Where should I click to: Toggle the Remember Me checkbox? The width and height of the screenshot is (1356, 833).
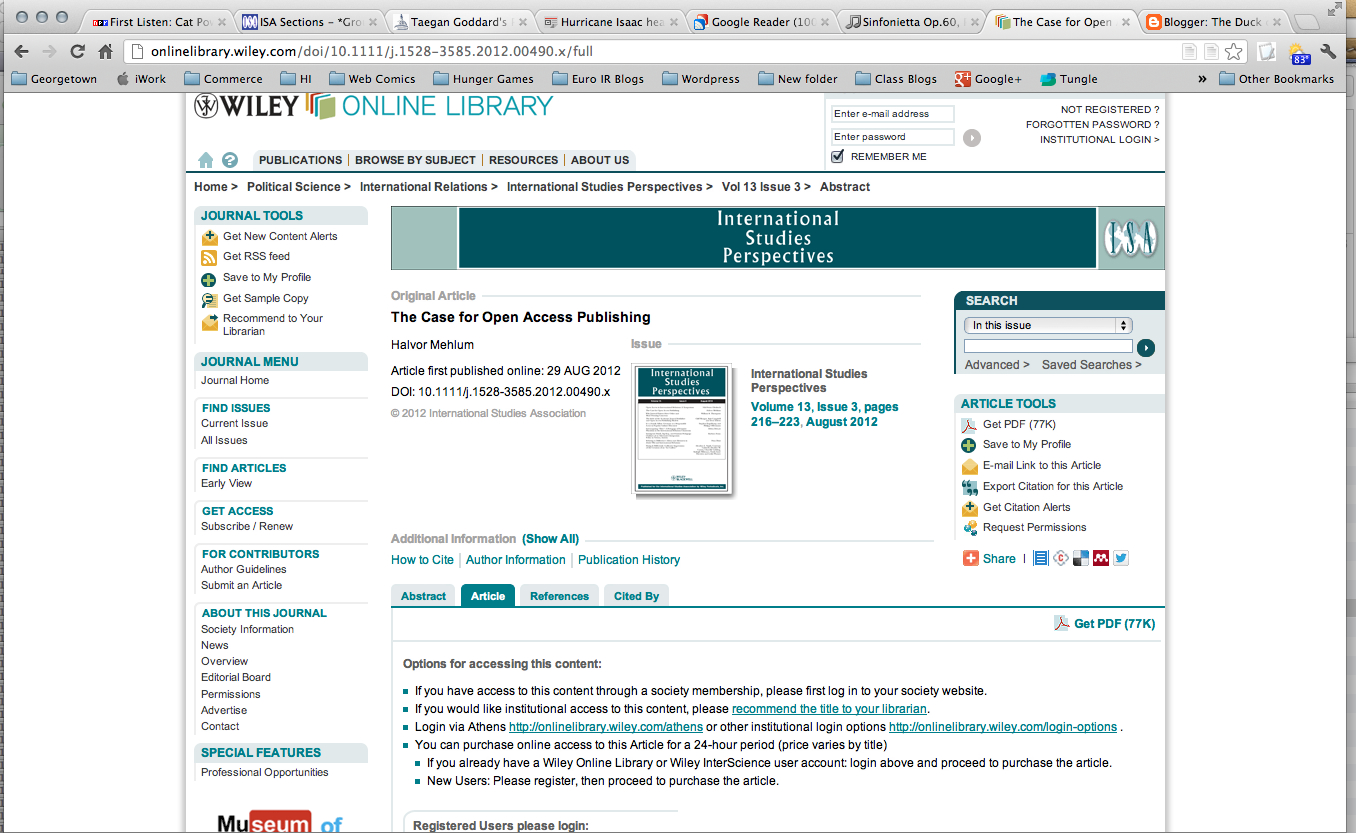tap(838, 157)
